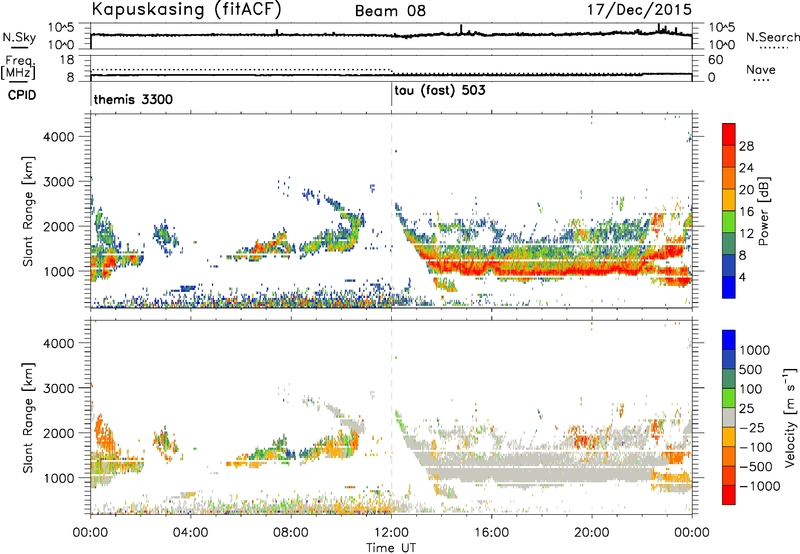Click the "08:00" time tick label

pos(291,533)
